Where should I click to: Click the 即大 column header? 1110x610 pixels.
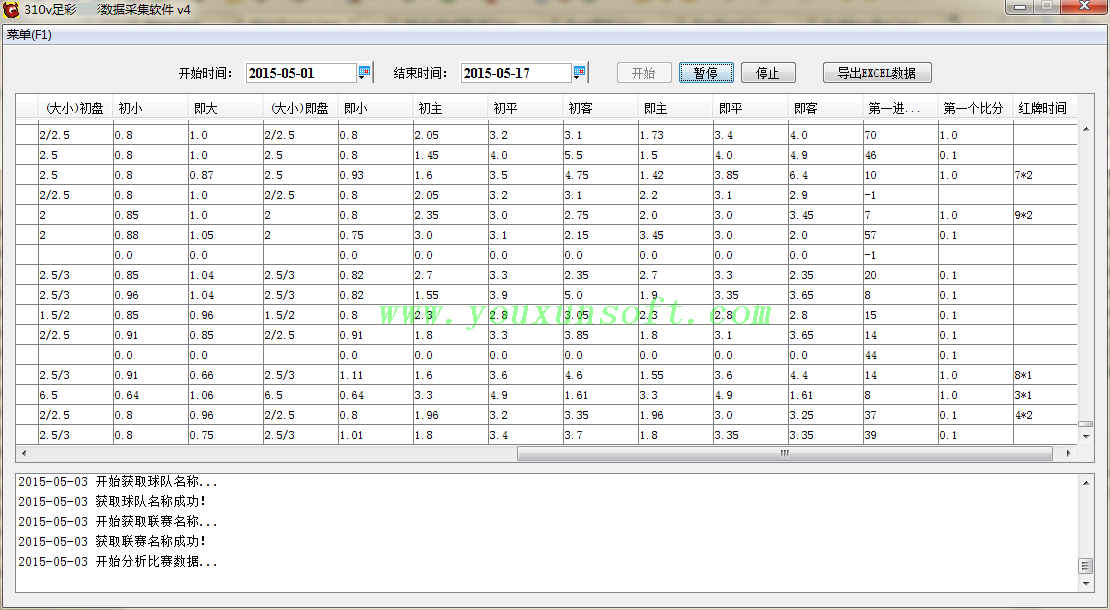tap(226, 108)
